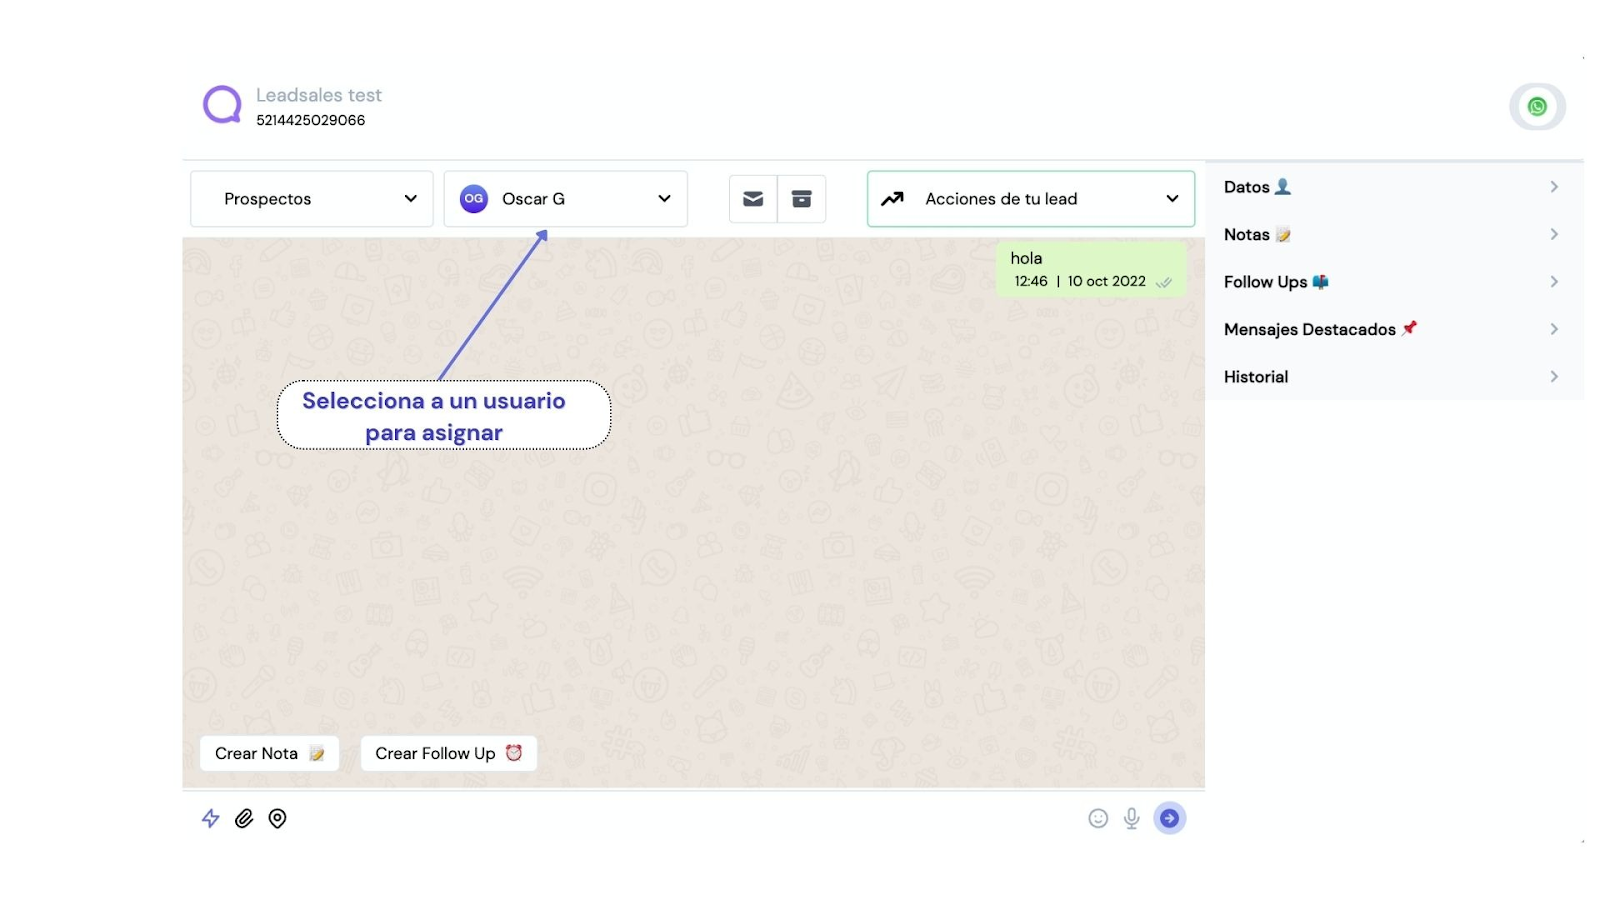Click the location pin icon
Viewport: 1600px width, 900px height.
[x=278, y=818]
